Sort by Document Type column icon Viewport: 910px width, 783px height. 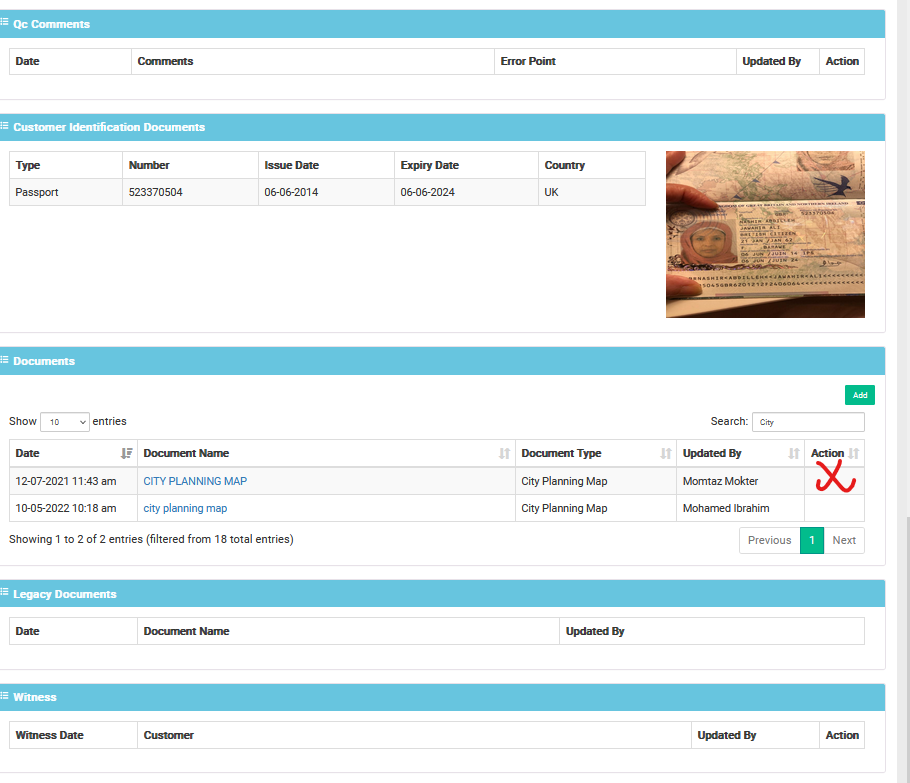[666, 453]
